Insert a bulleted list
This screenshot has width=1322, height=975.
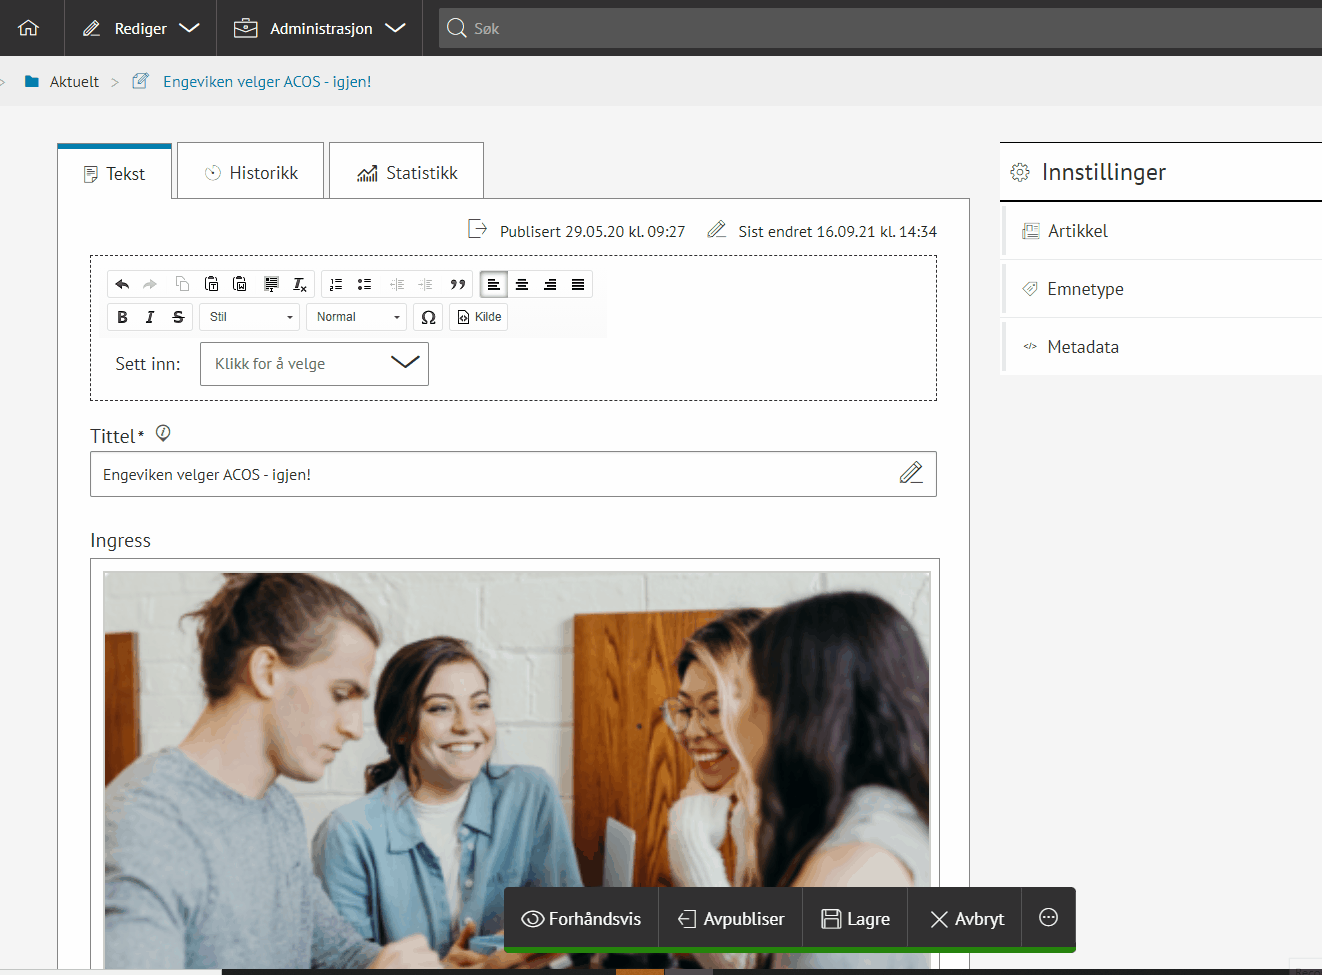click(365, 285)
